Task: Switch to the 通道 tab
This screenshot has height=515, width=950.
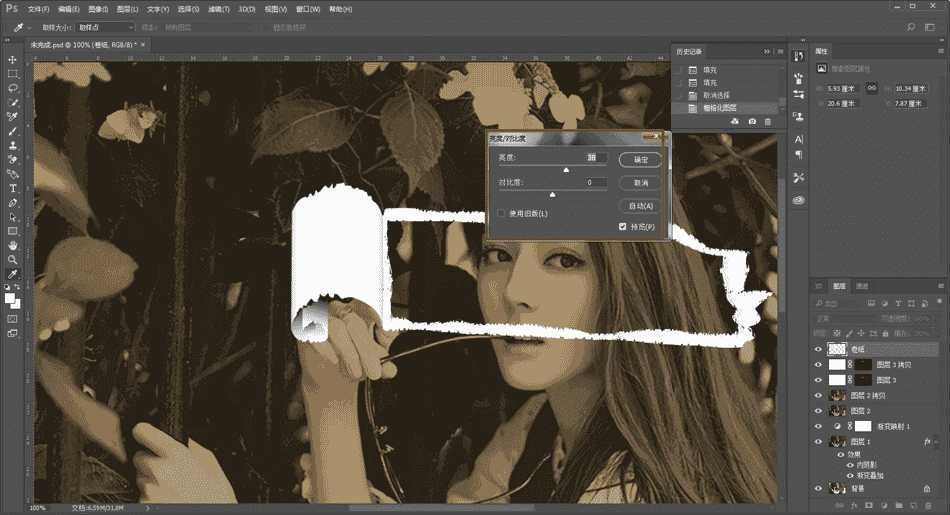Action: point(861,286)
